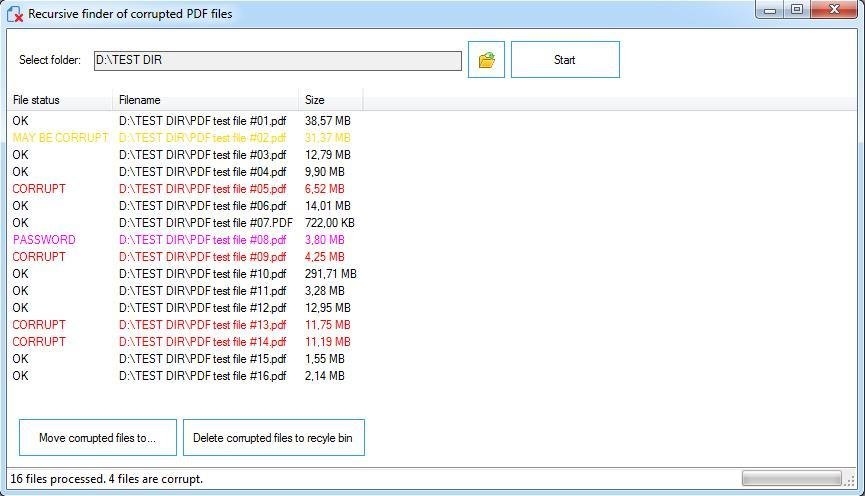Select password-protected PDF test file #08.pdf

pyautogui.click(x=202, y=240)
